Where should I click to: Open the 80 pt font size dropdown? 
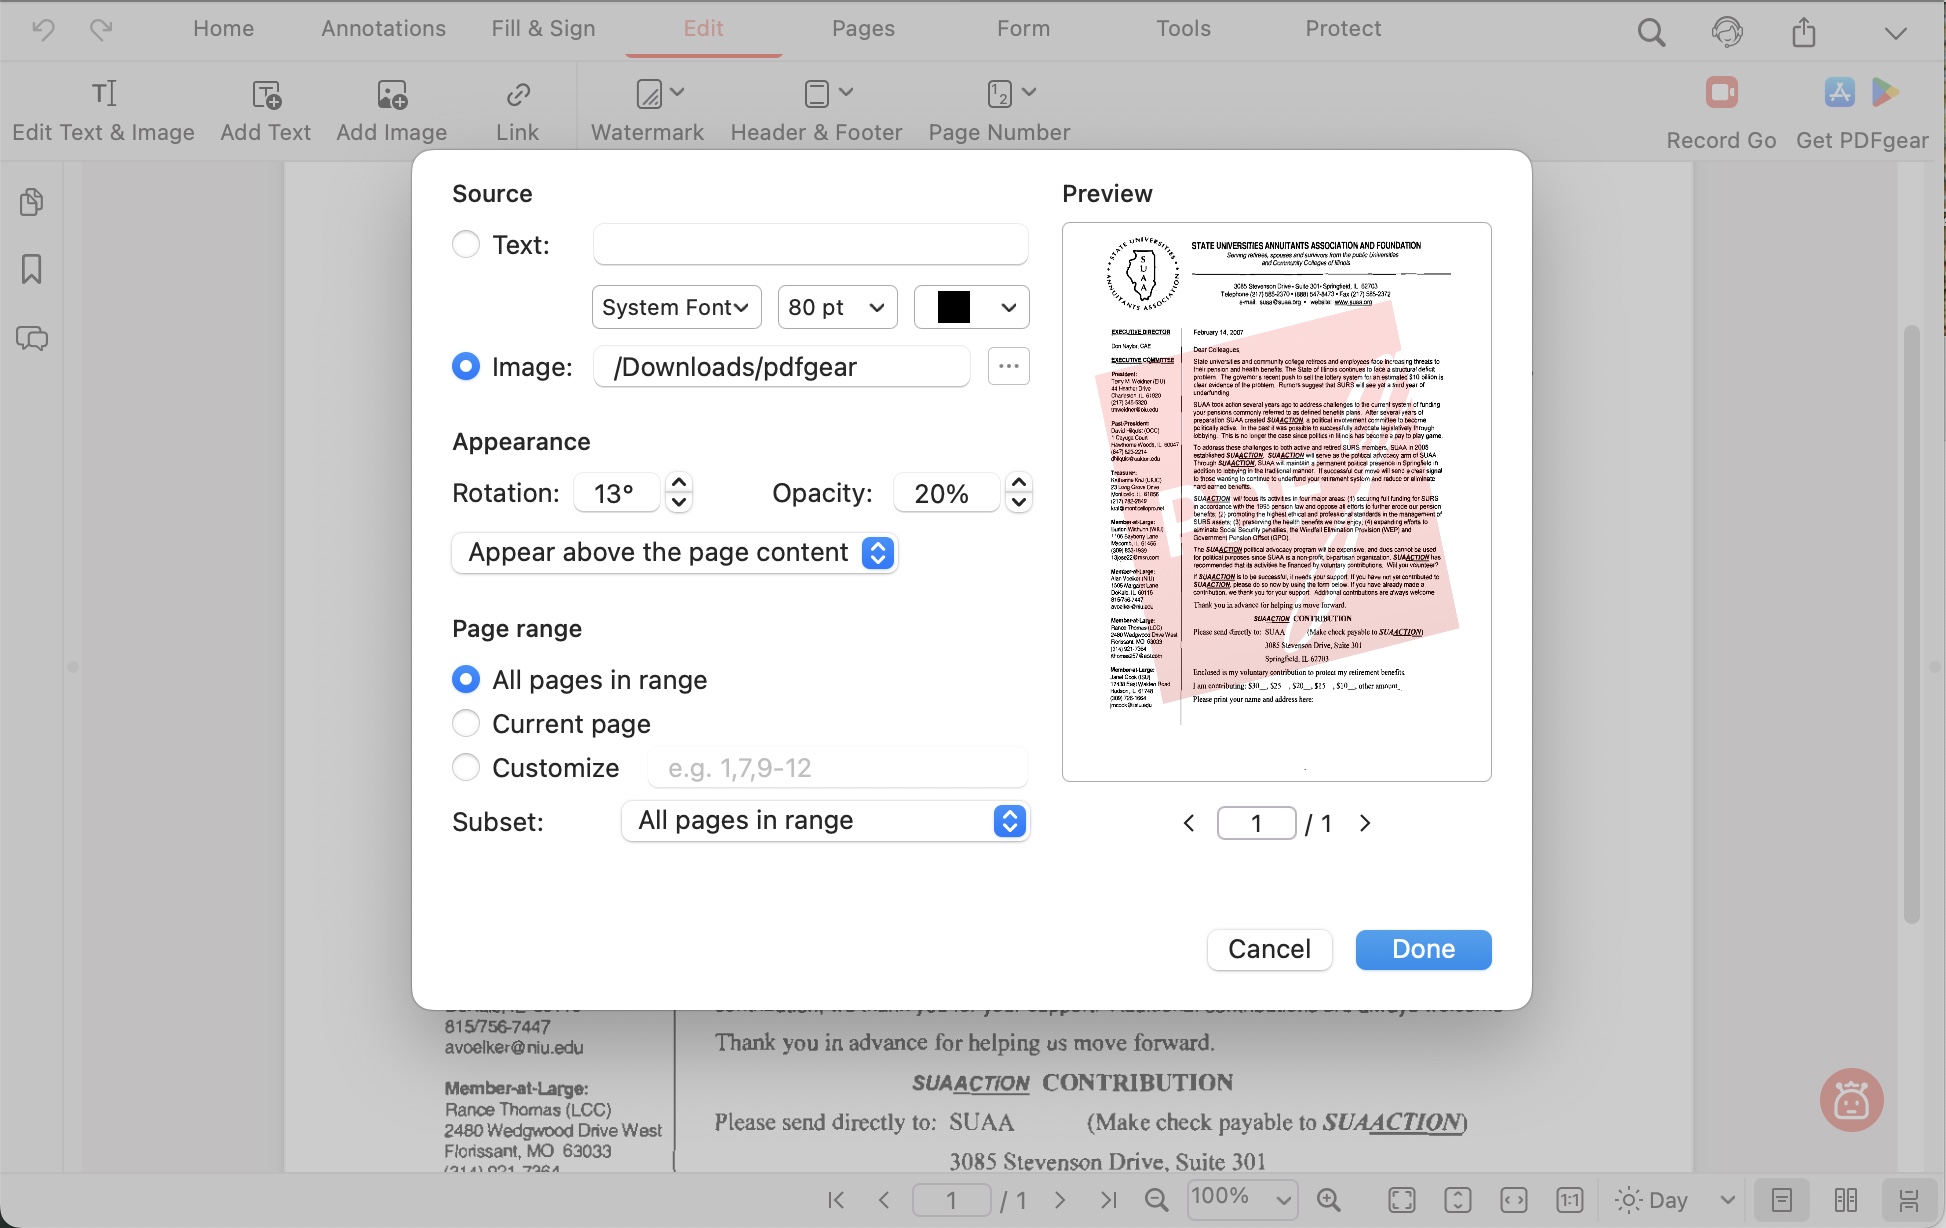tap(837, 307)
